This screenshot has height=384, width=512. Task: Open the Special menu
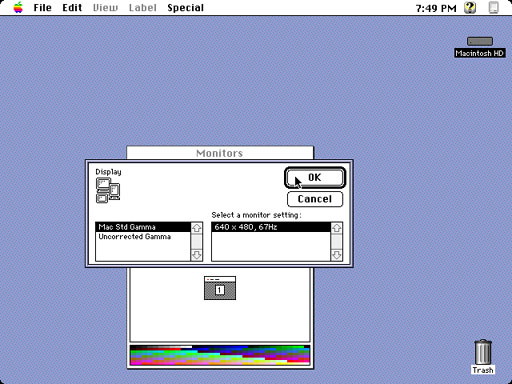point(185,7)
